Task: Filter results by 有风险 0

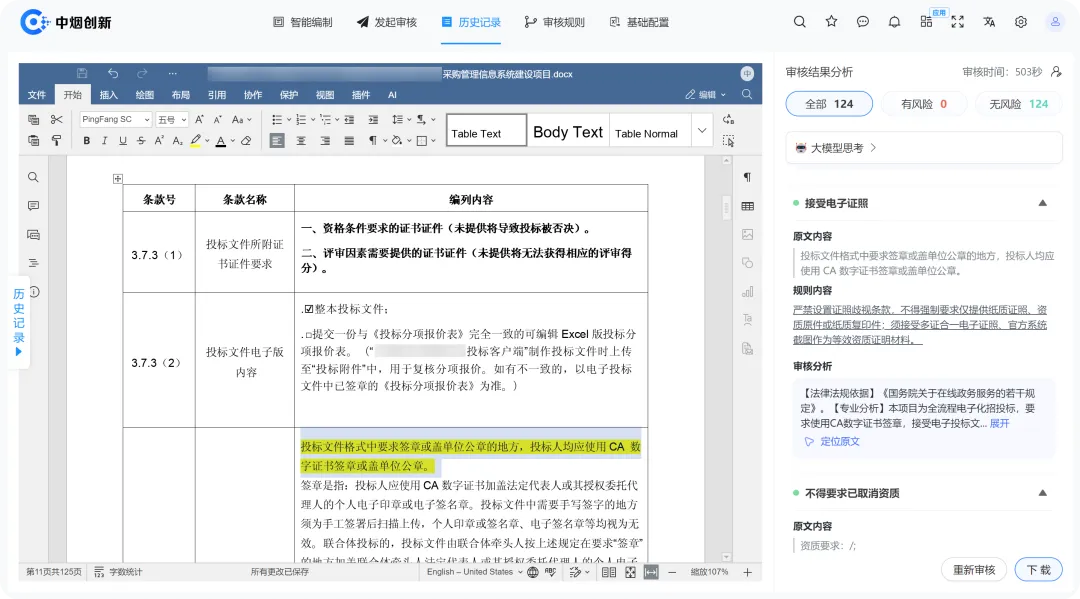Action: (x=924, y=104)
